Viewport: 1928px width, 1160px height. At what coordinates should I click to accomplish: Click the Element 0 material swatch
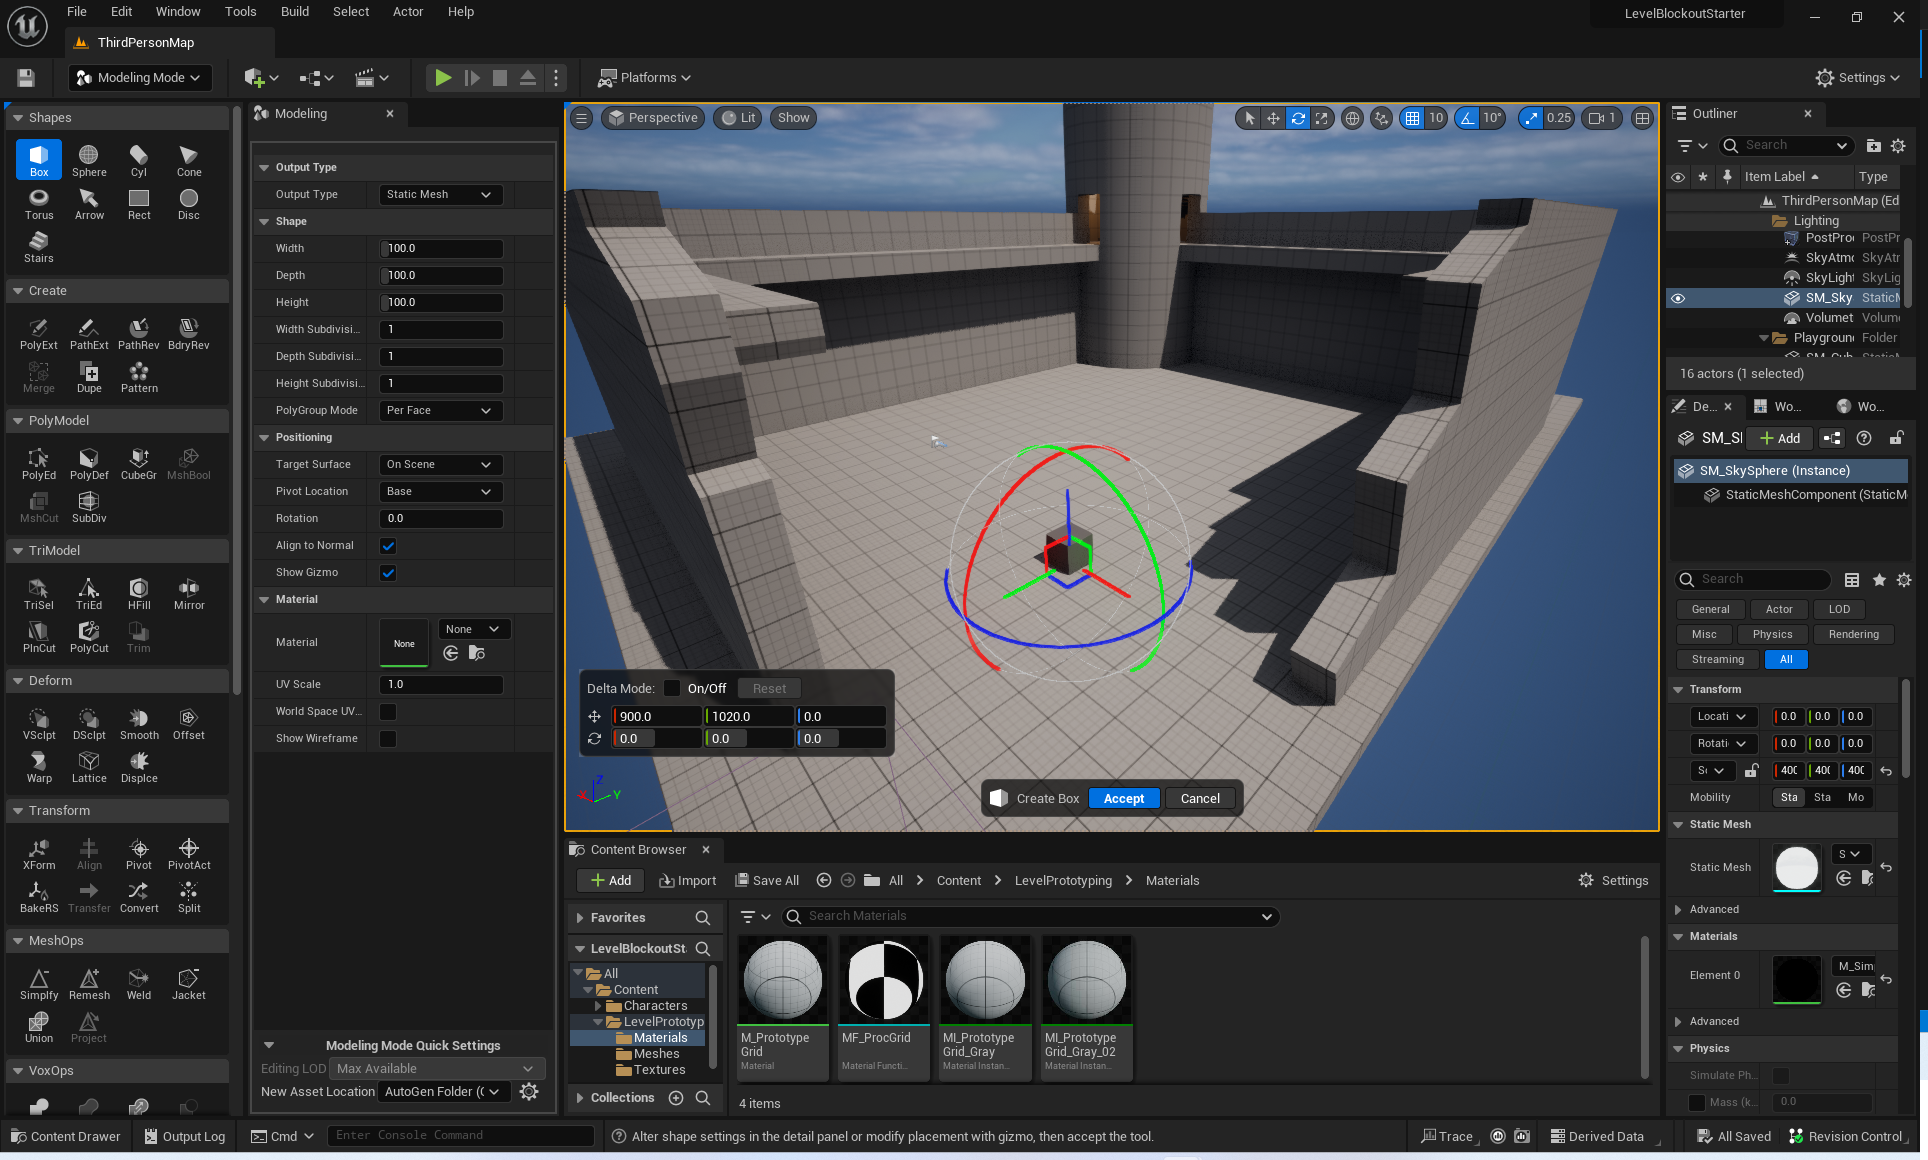coord(1797,979)
